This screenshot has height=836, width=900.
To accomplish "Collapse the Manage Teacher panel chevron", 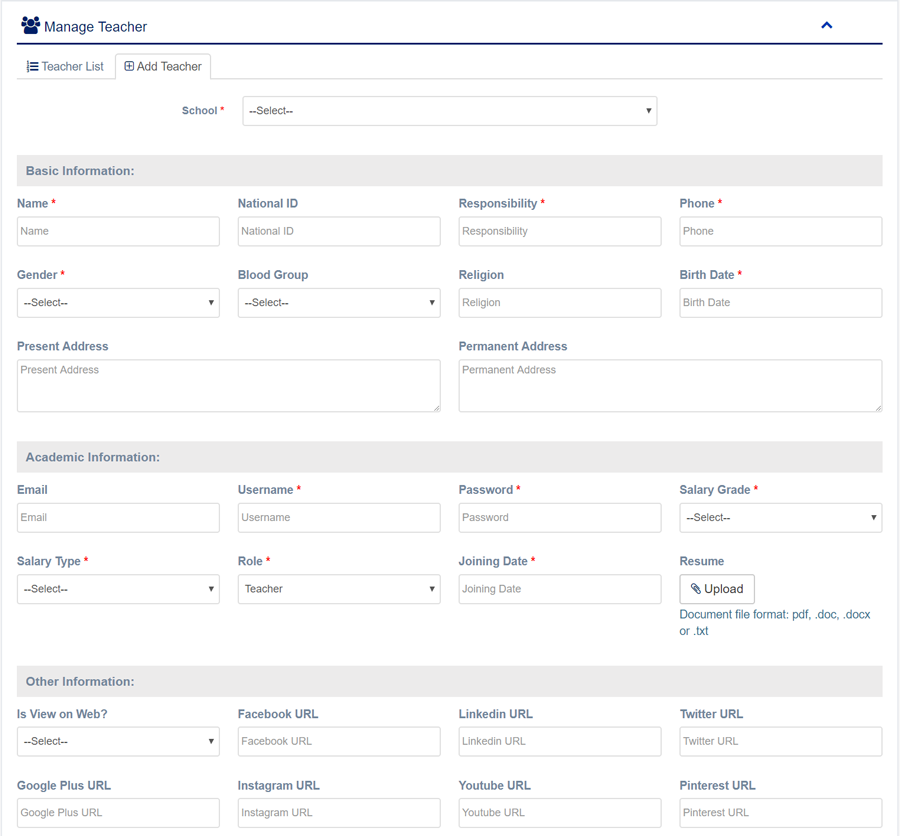I will (x=827, y=25).
